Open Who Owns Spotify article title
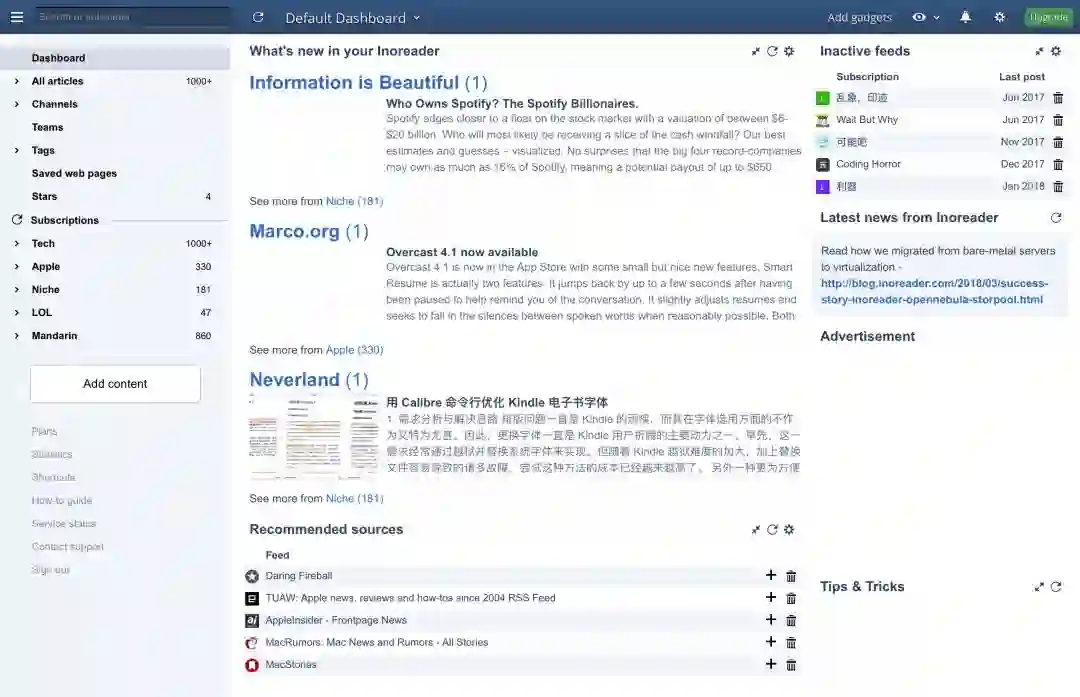Screen dimensions: 1080x697 click(x=512, y=103)
